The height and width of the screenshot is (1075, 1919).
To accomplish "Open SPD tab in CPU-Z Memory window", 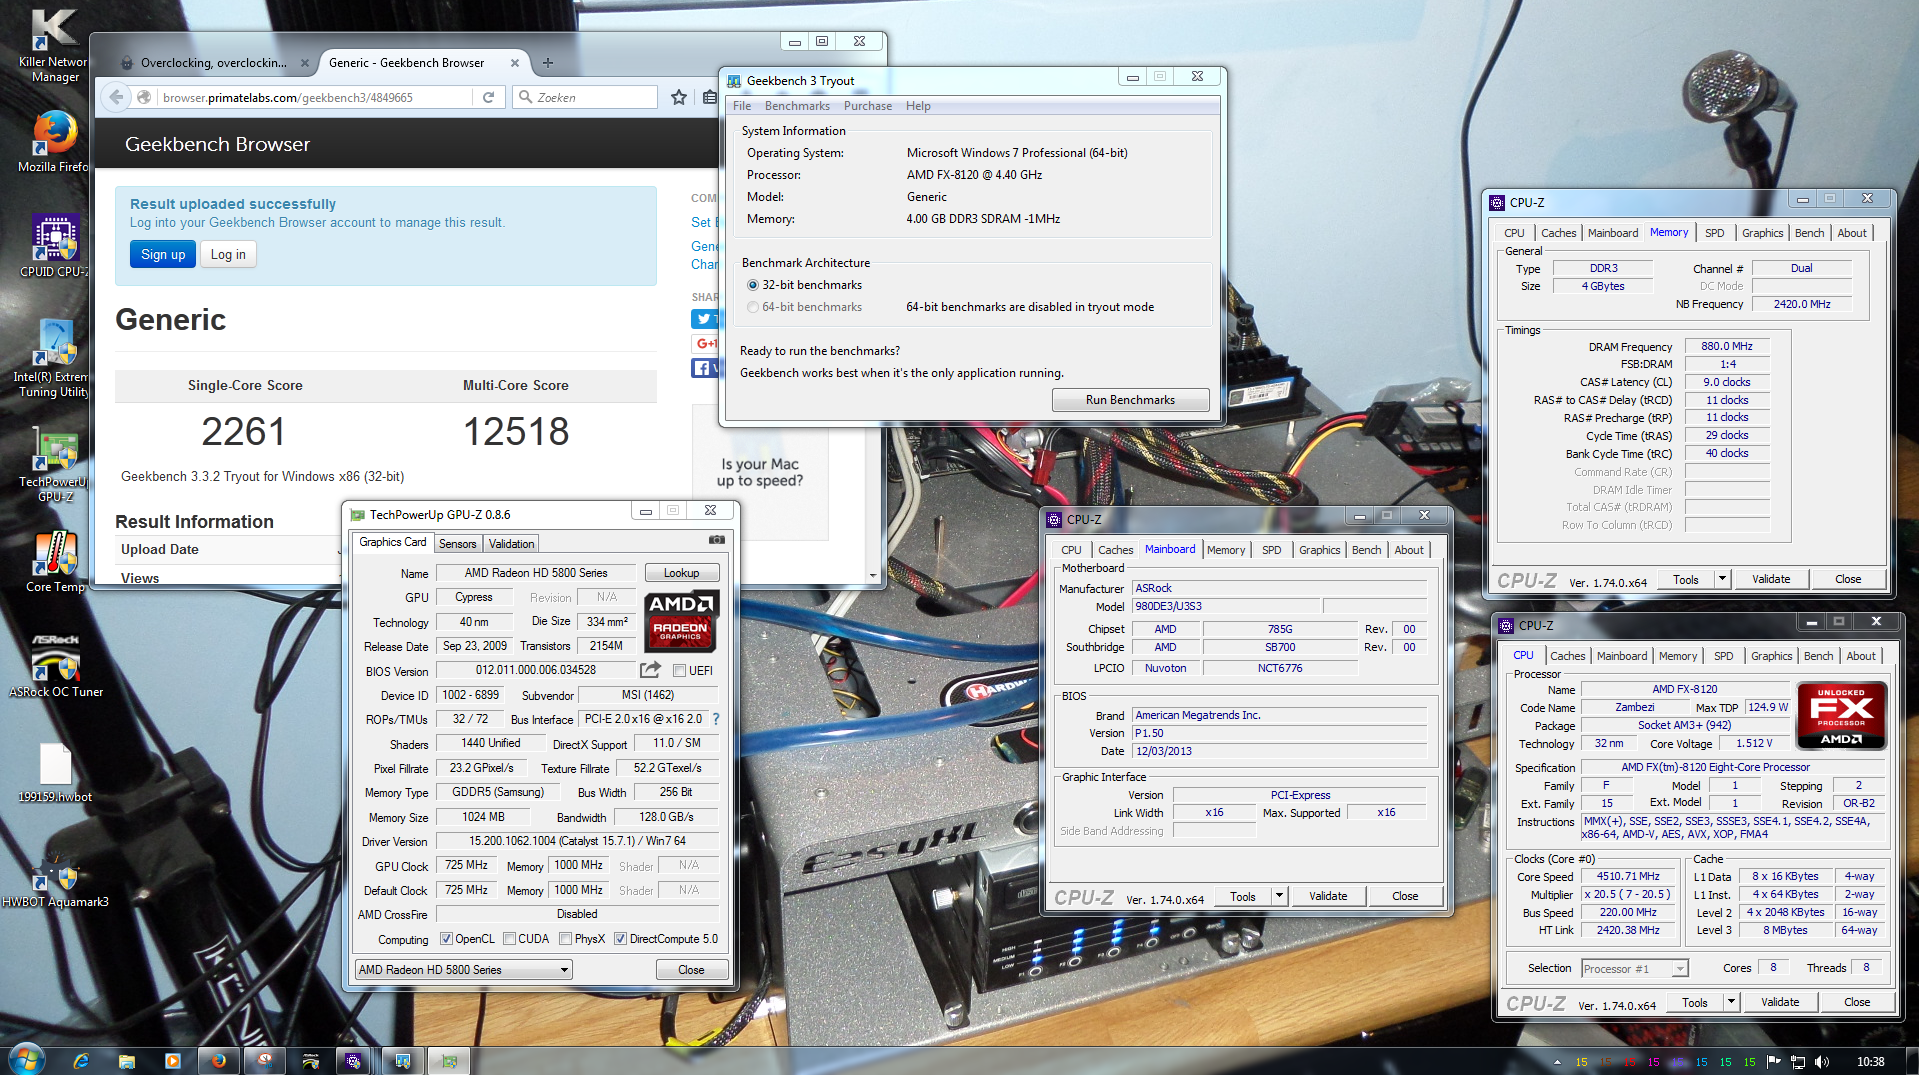I will [1714, 233].
